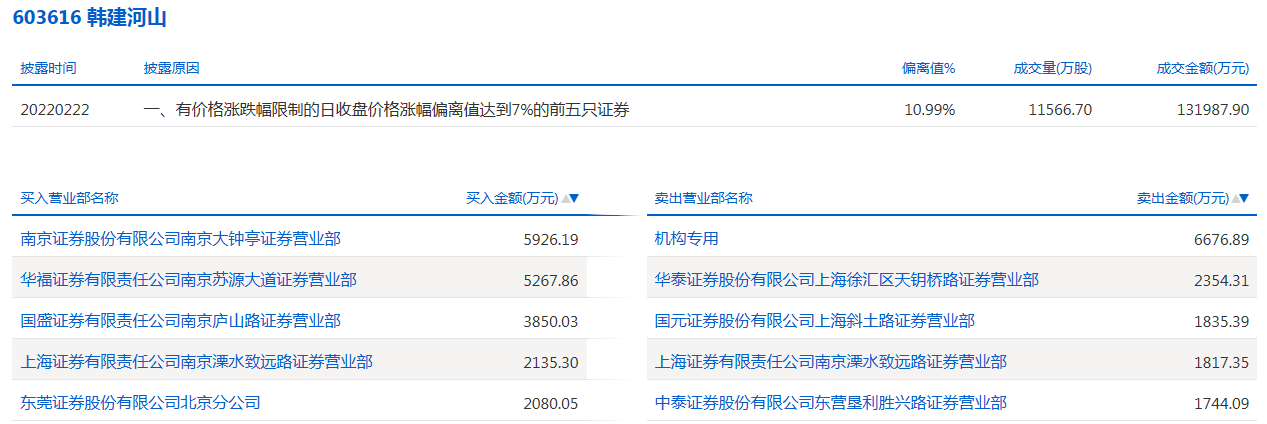Select turnover value 131987.90
1267x424 pixels.
(1213, 110)
